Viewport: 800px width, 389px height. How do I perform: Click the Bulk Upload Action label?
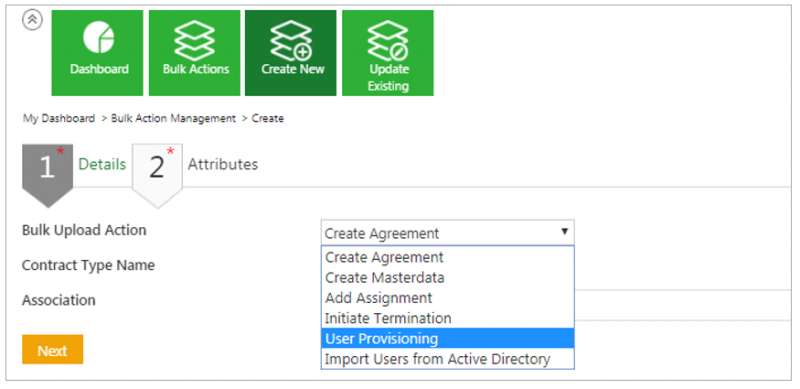click(84, 230)
